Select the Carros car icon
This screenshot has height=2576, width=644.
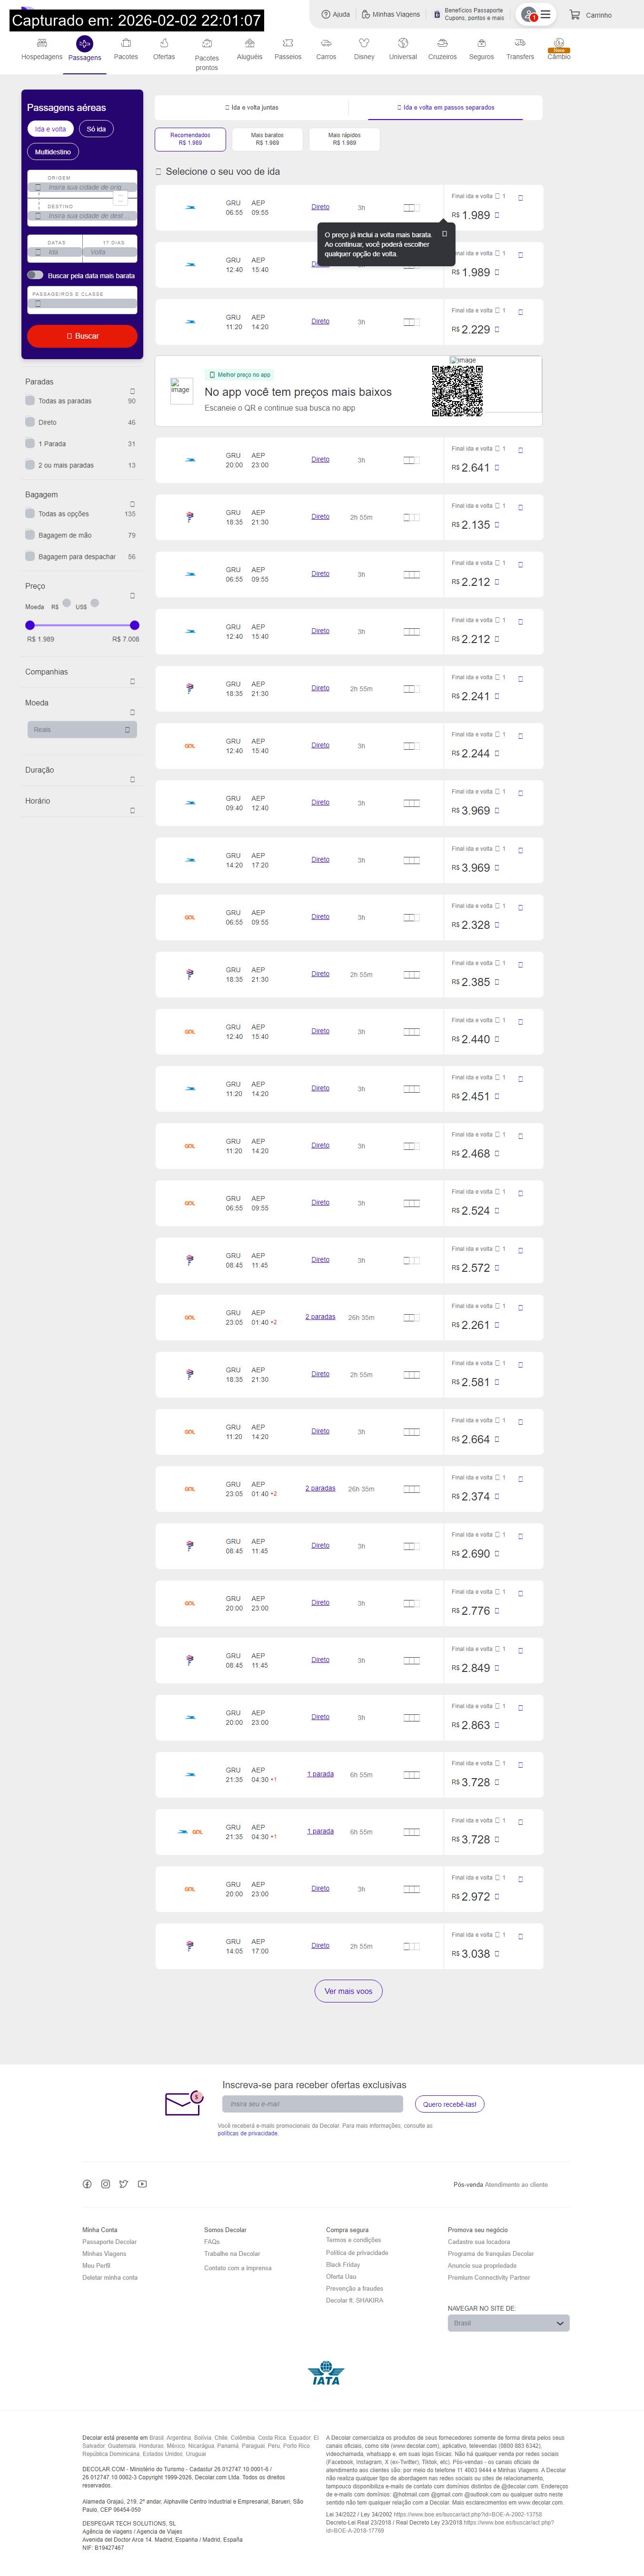point(326,44)
